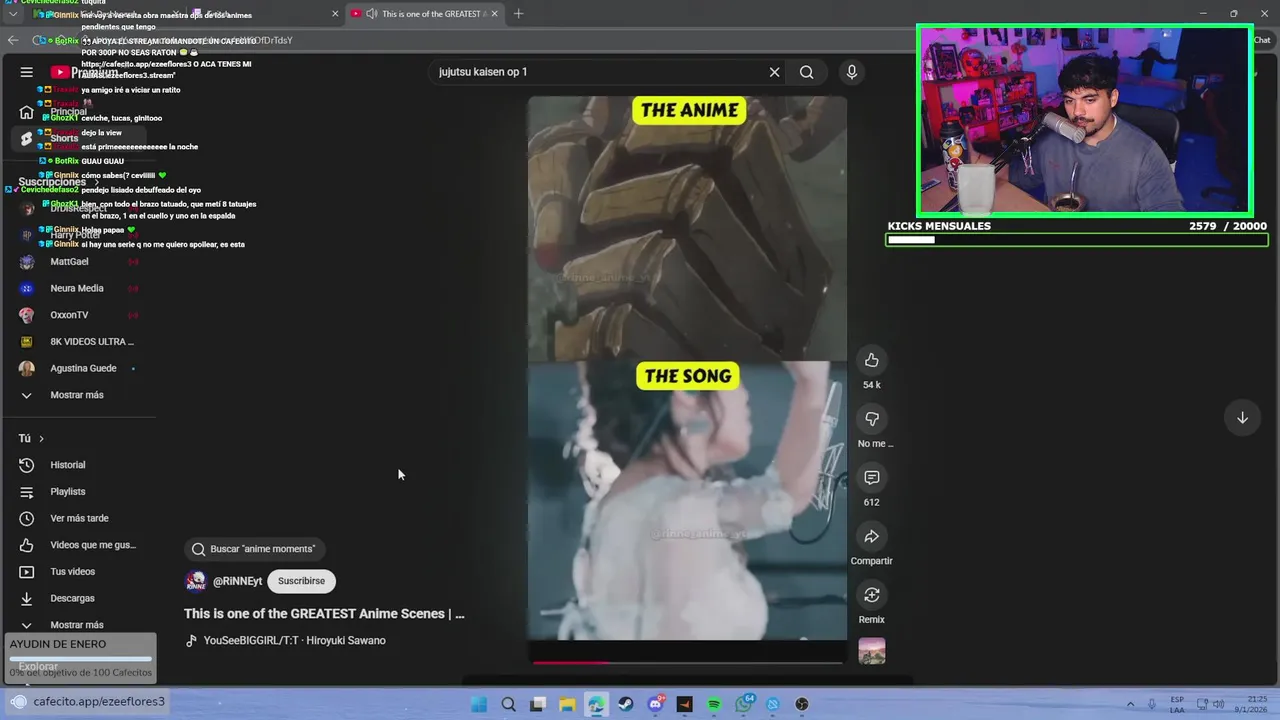1280x720 pixels.
Task: Like the Short with thumbs up
Action: 872,360
